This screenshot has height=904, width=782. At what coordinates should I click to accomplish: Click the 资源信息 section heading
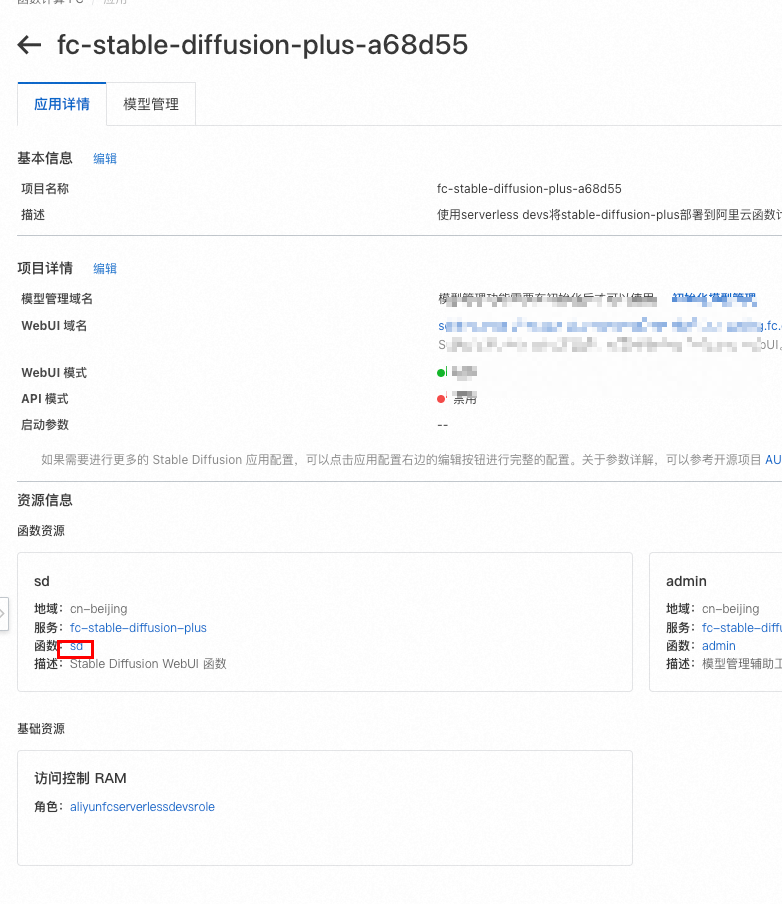pyautogui.click(x=45, y=500)
